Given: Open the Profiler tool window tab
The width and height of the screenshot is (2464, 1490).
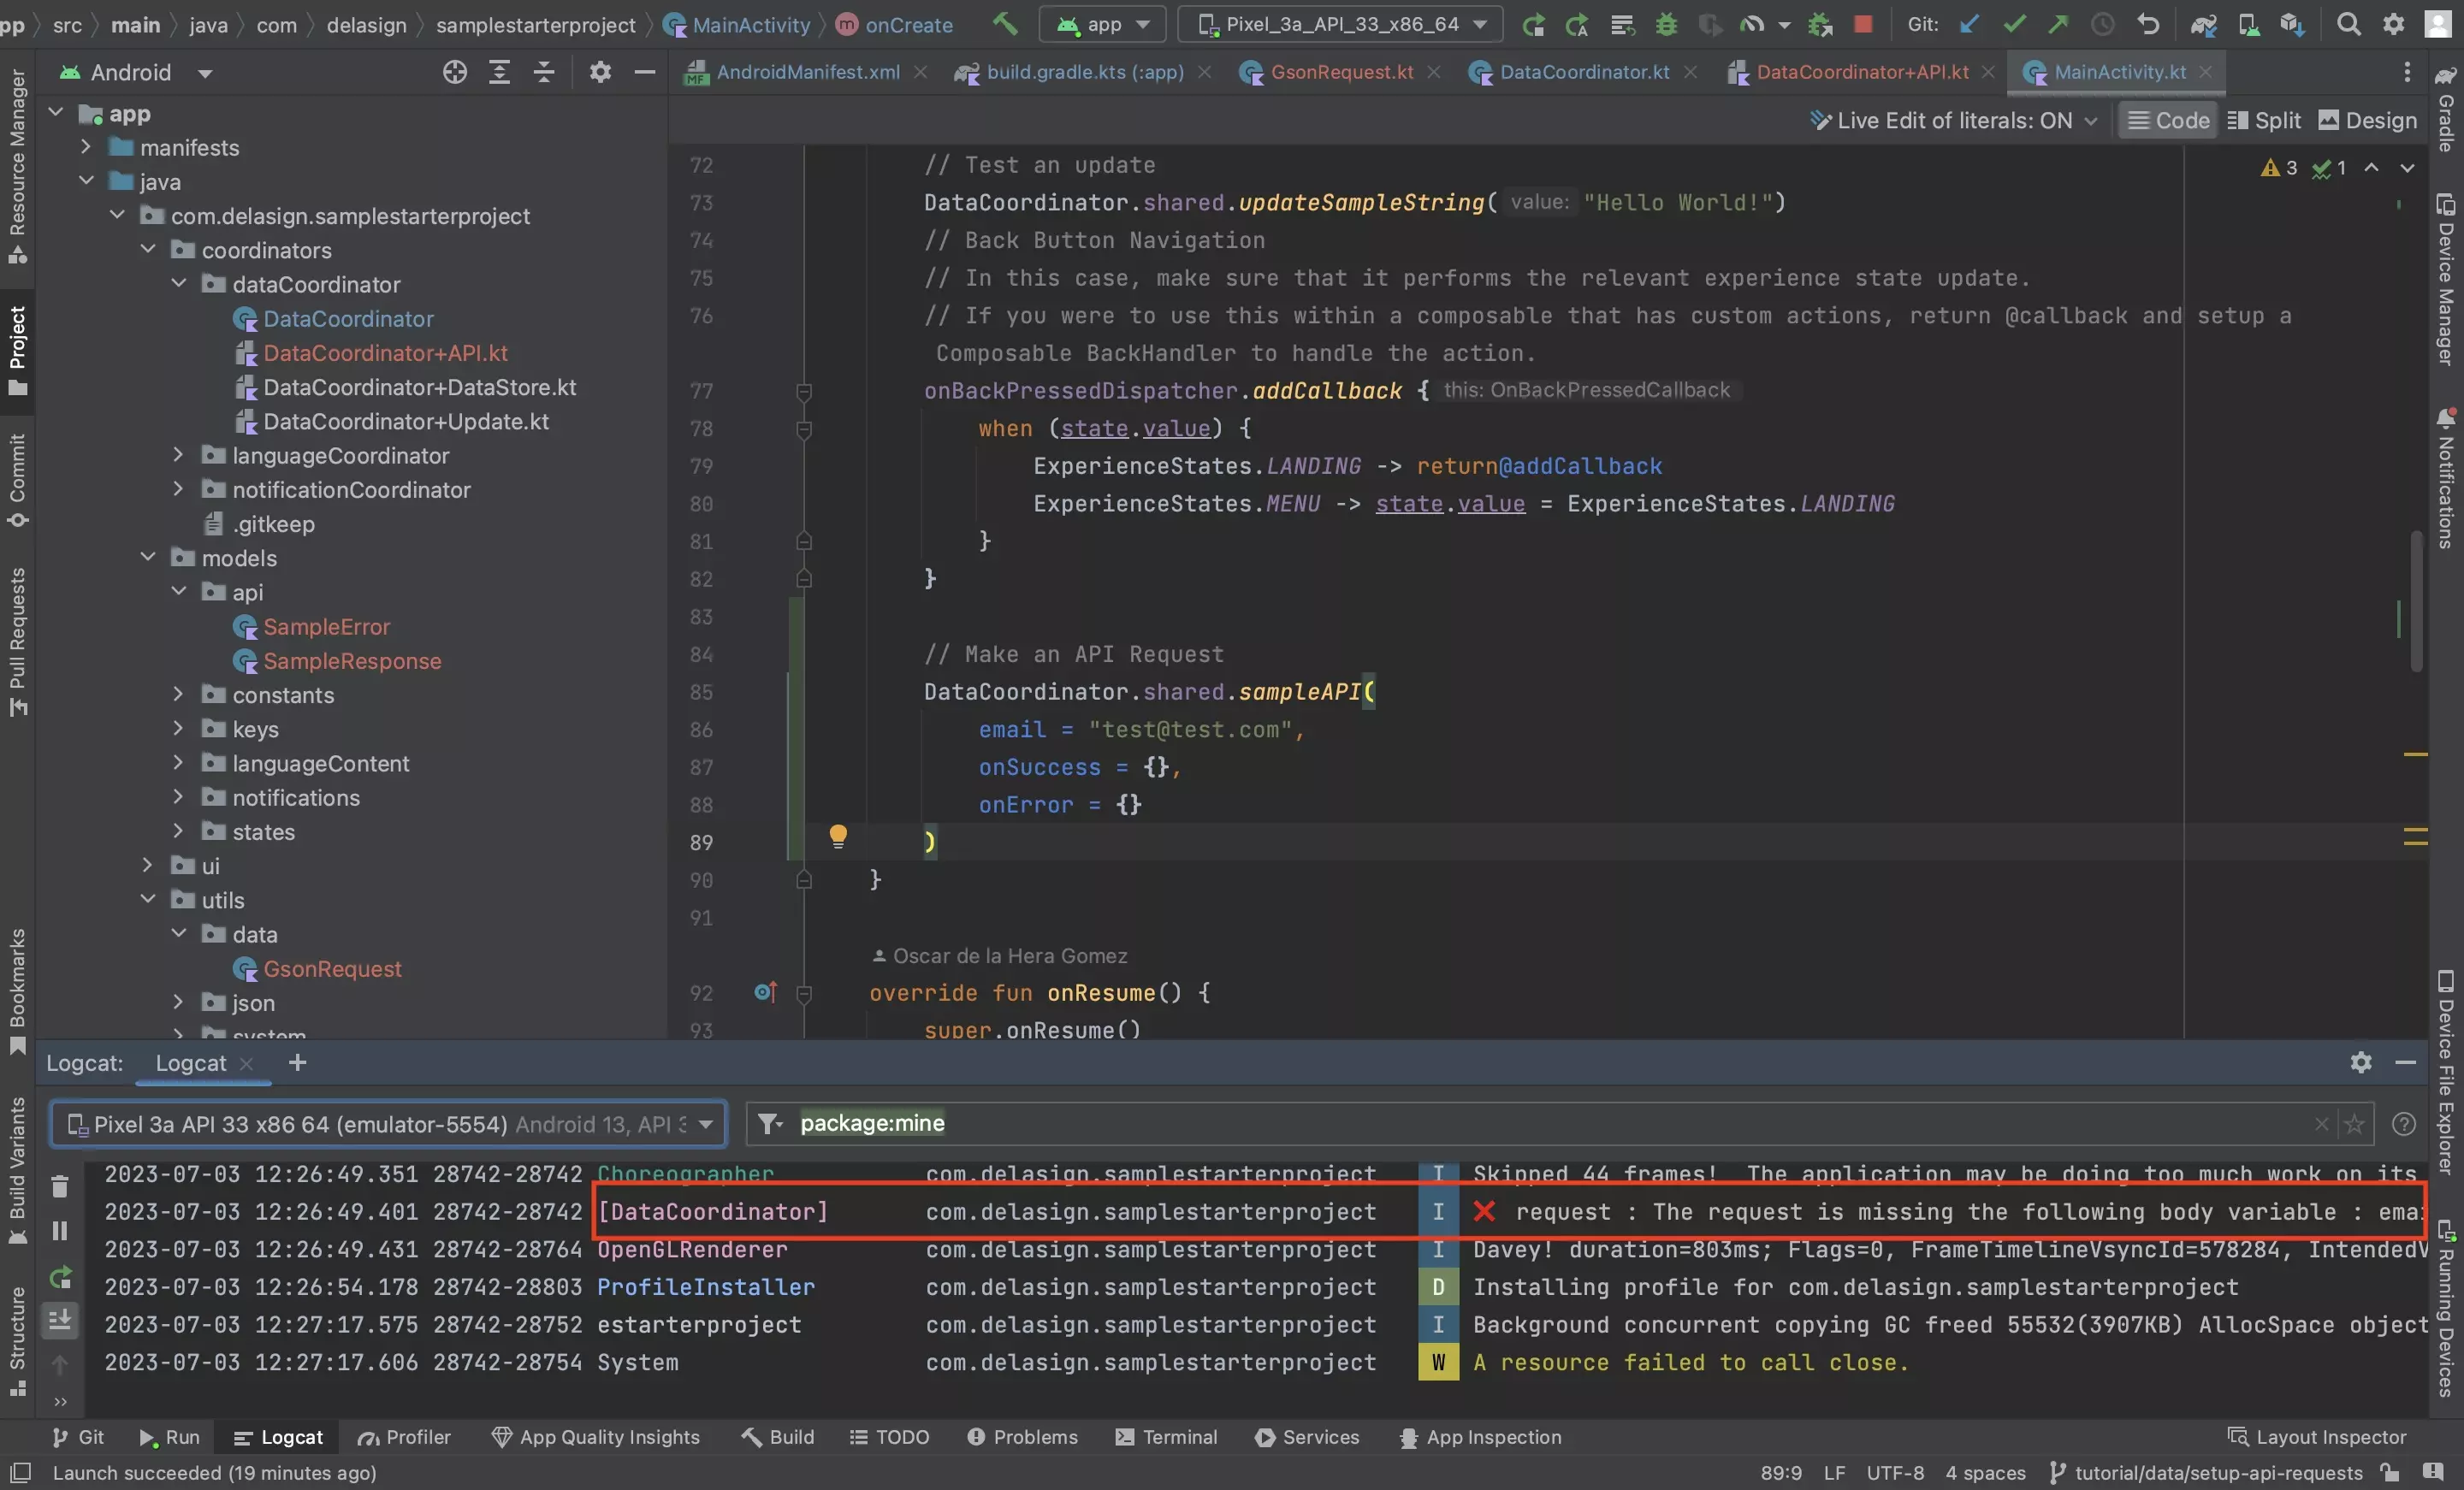Looking at the screenshot, I should [405, 1437].
